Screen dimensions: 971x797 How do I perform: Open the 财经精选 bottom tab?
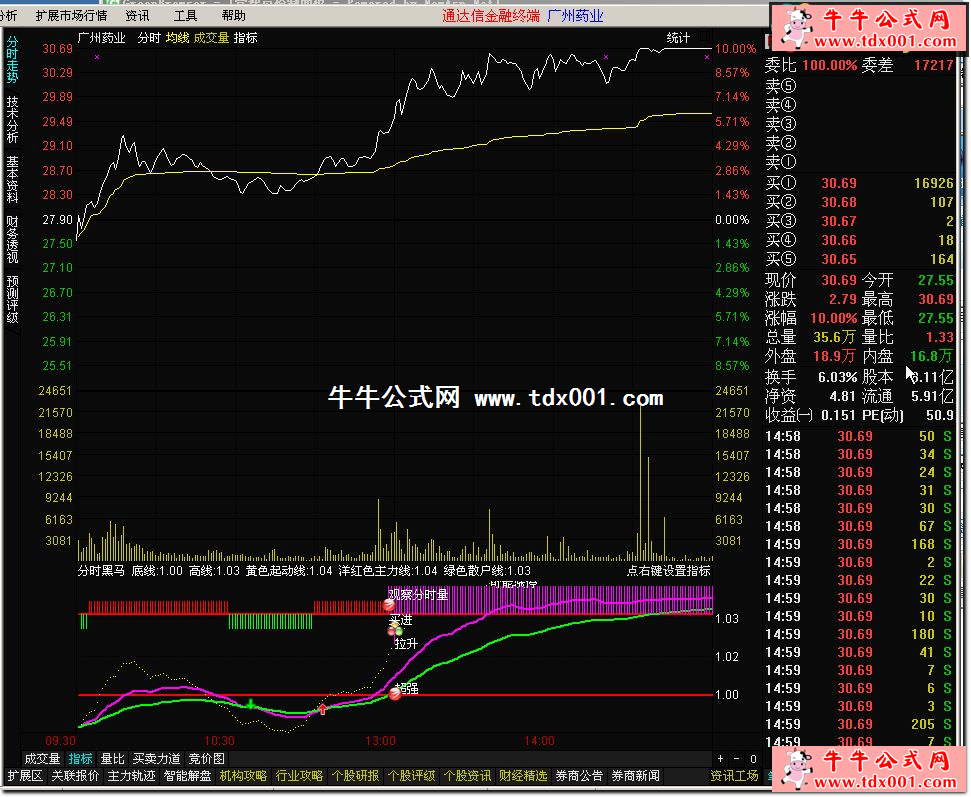[x=523, y=777]
